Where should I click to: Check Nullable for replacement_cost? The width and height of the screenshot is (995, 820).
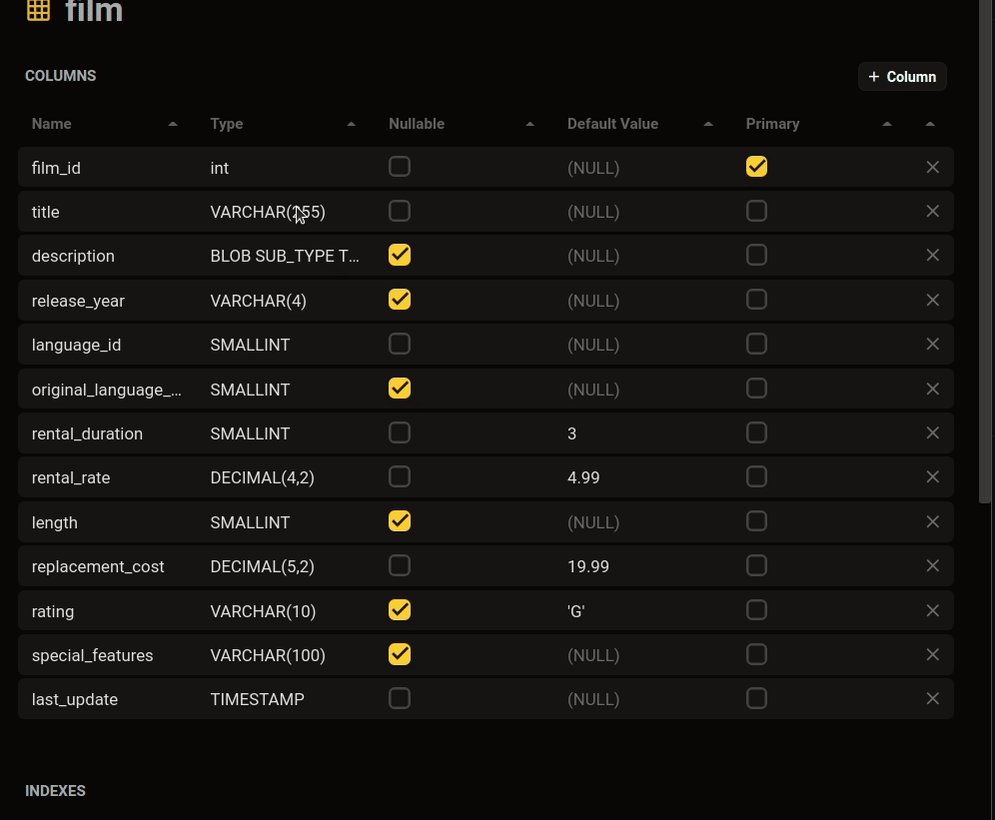[x=399, y=565]
